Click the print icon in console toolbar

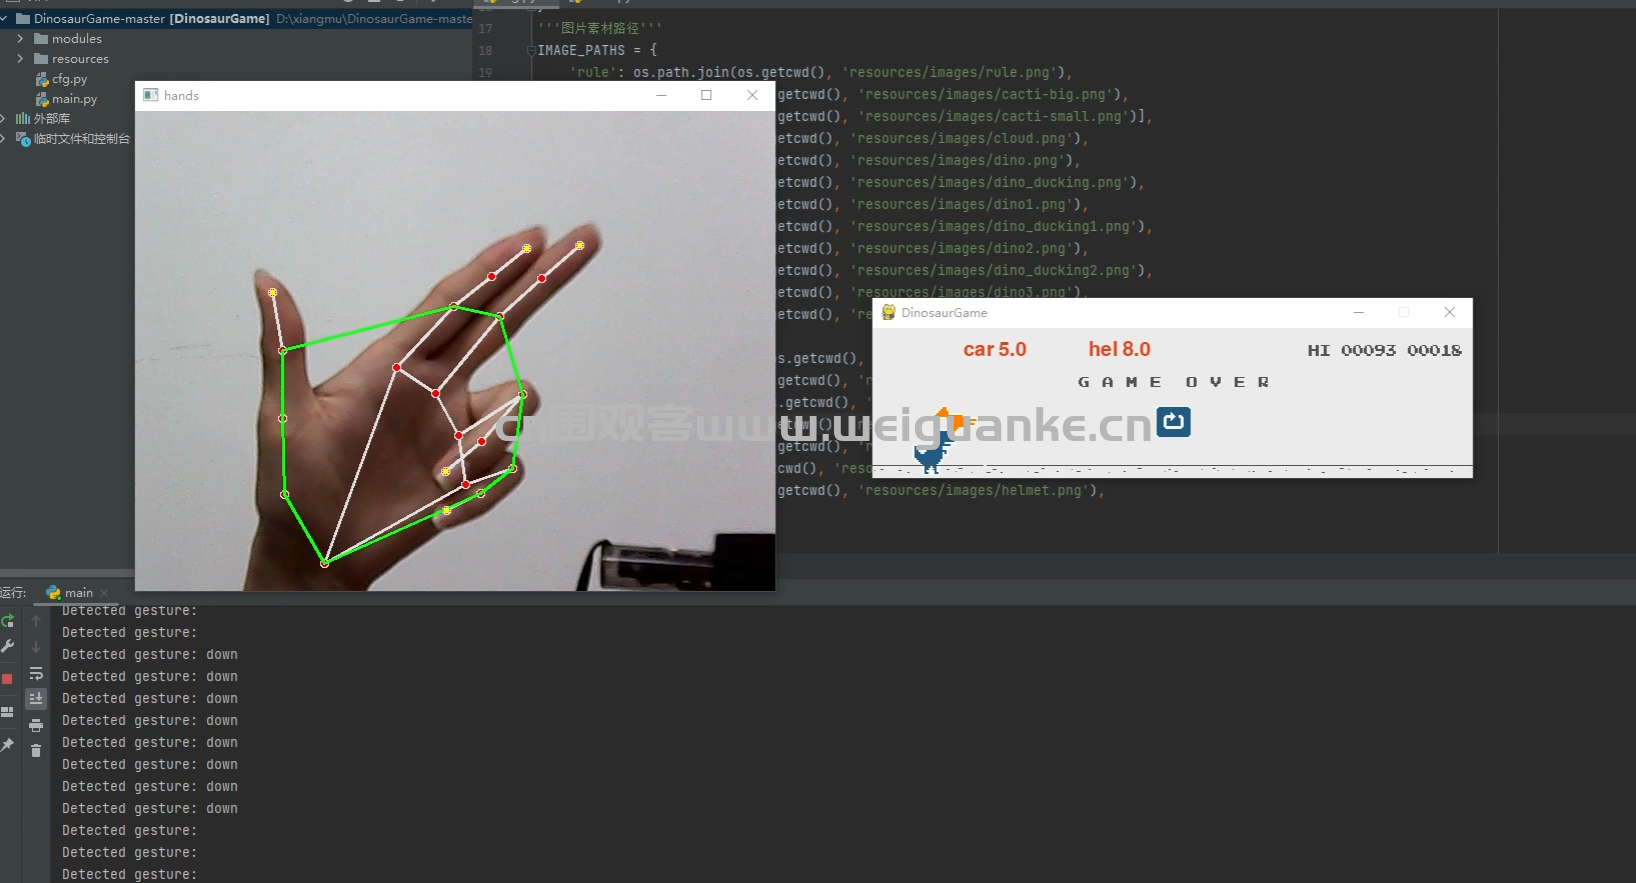tap(36, 725)
